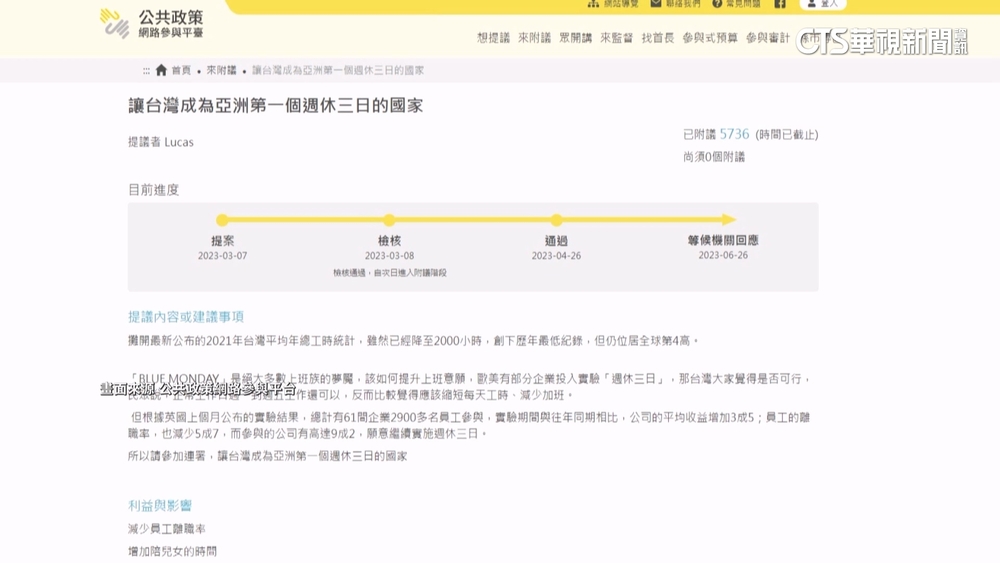1000x563 pixels.
Task: Click the 提案 progress step marker
Action: coord(222,220)
